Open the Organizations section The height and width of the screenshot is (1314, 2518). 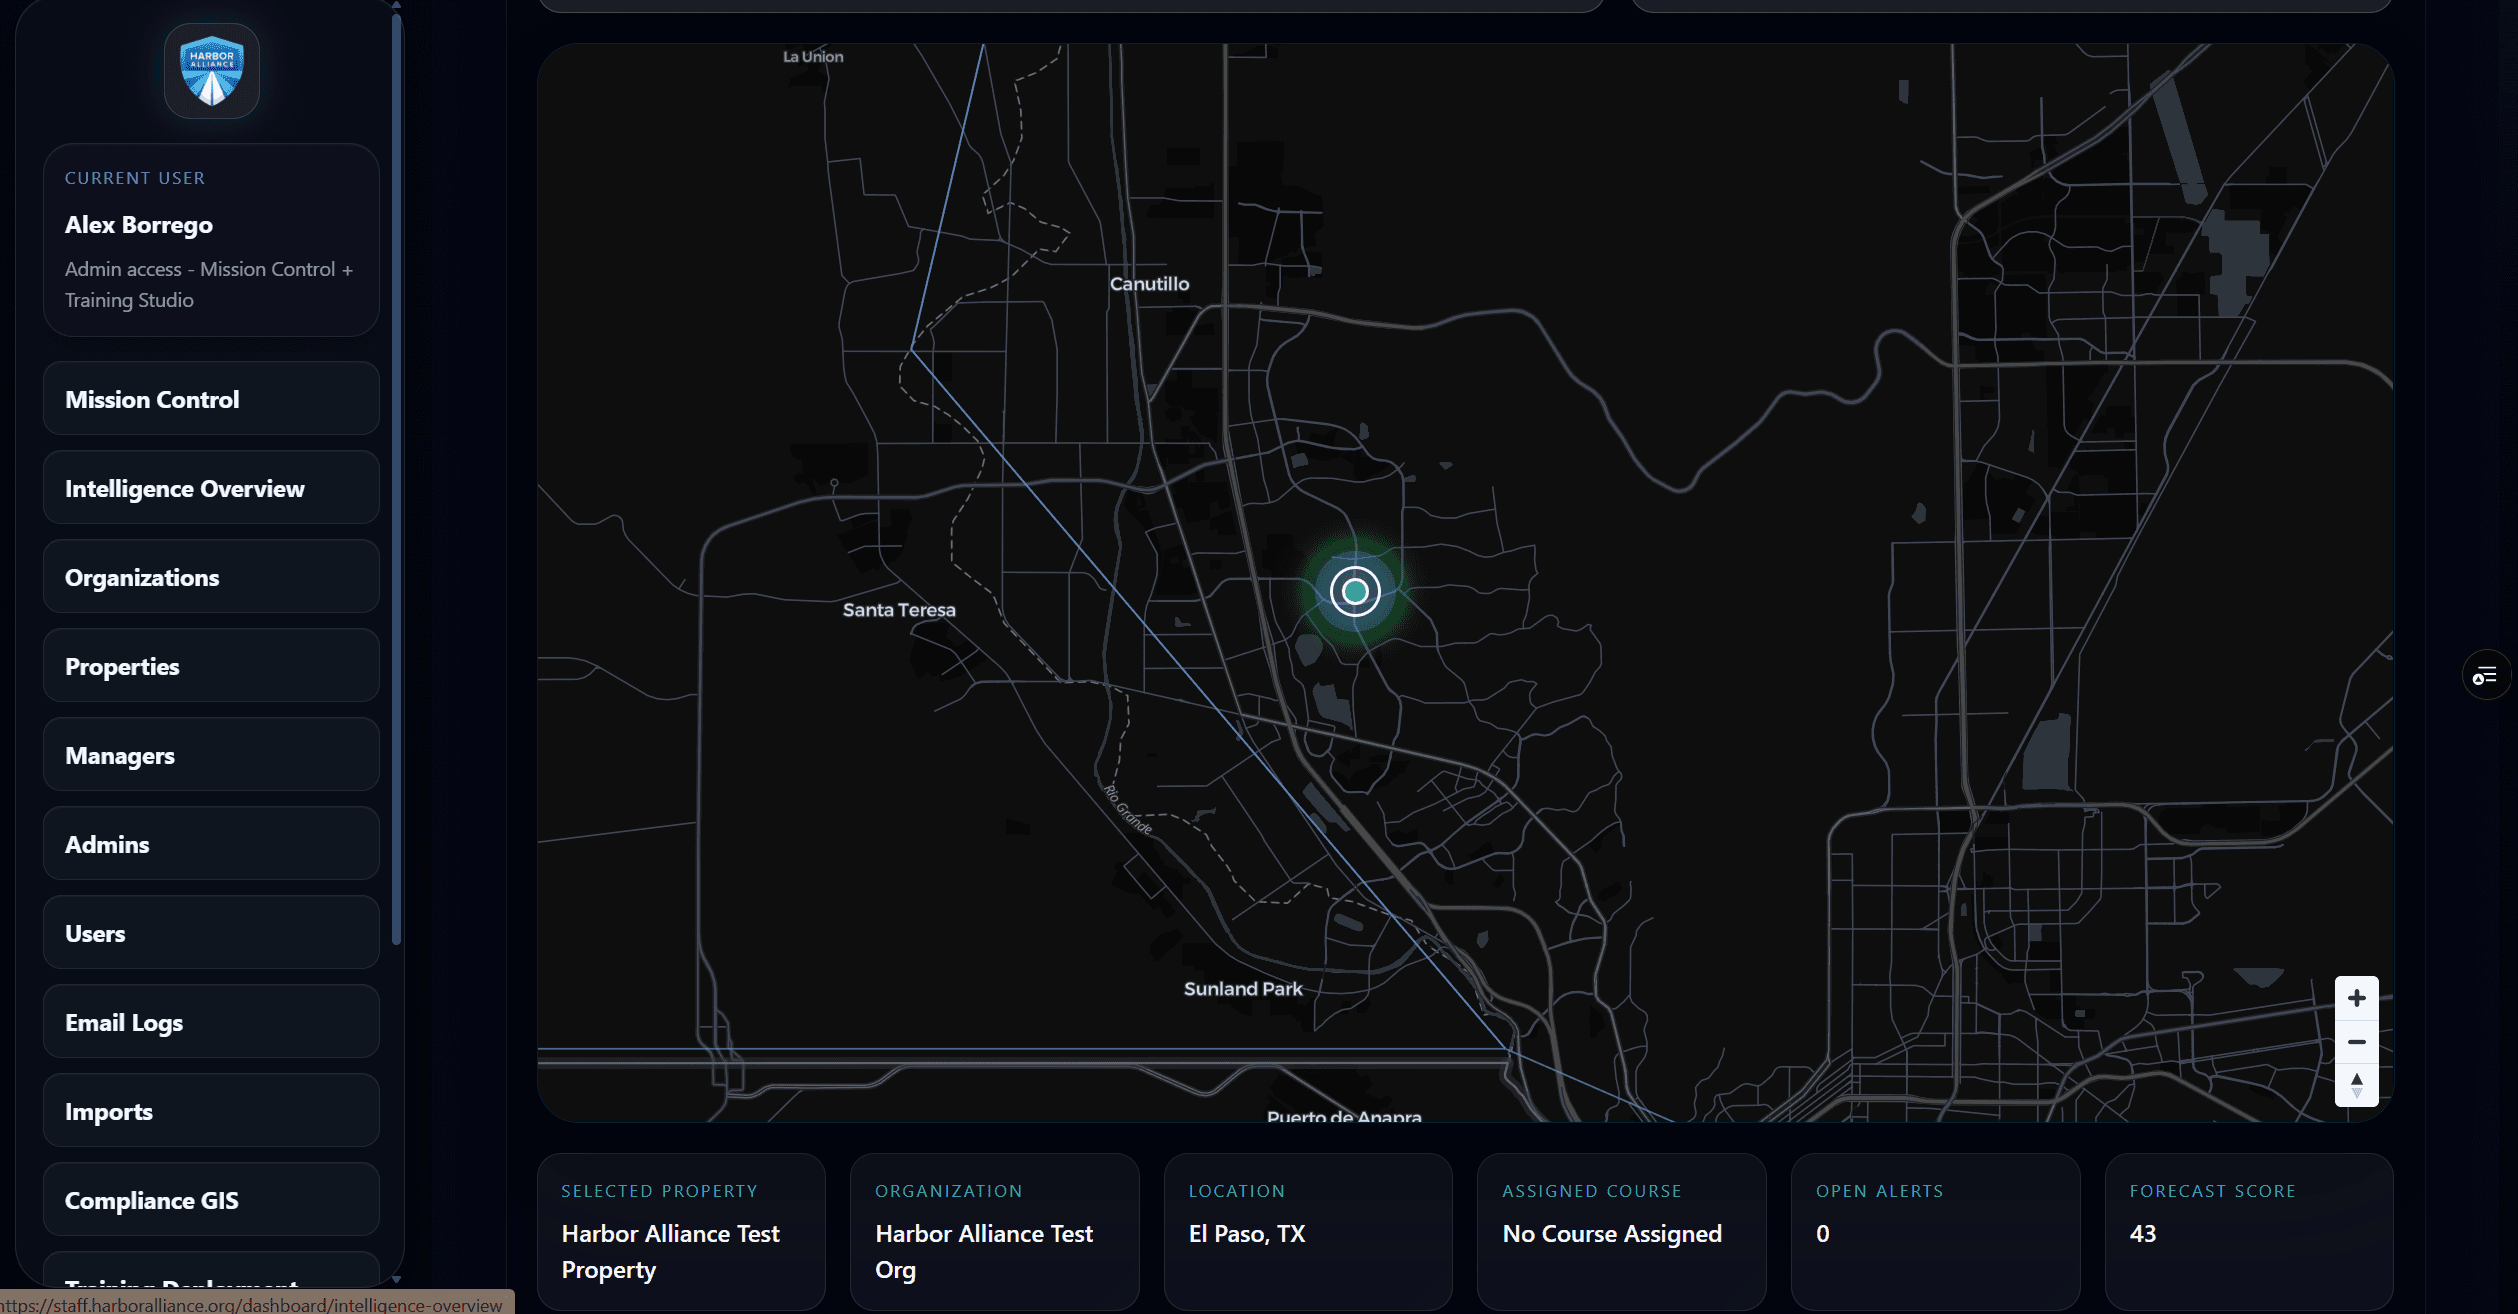point(211,577)
